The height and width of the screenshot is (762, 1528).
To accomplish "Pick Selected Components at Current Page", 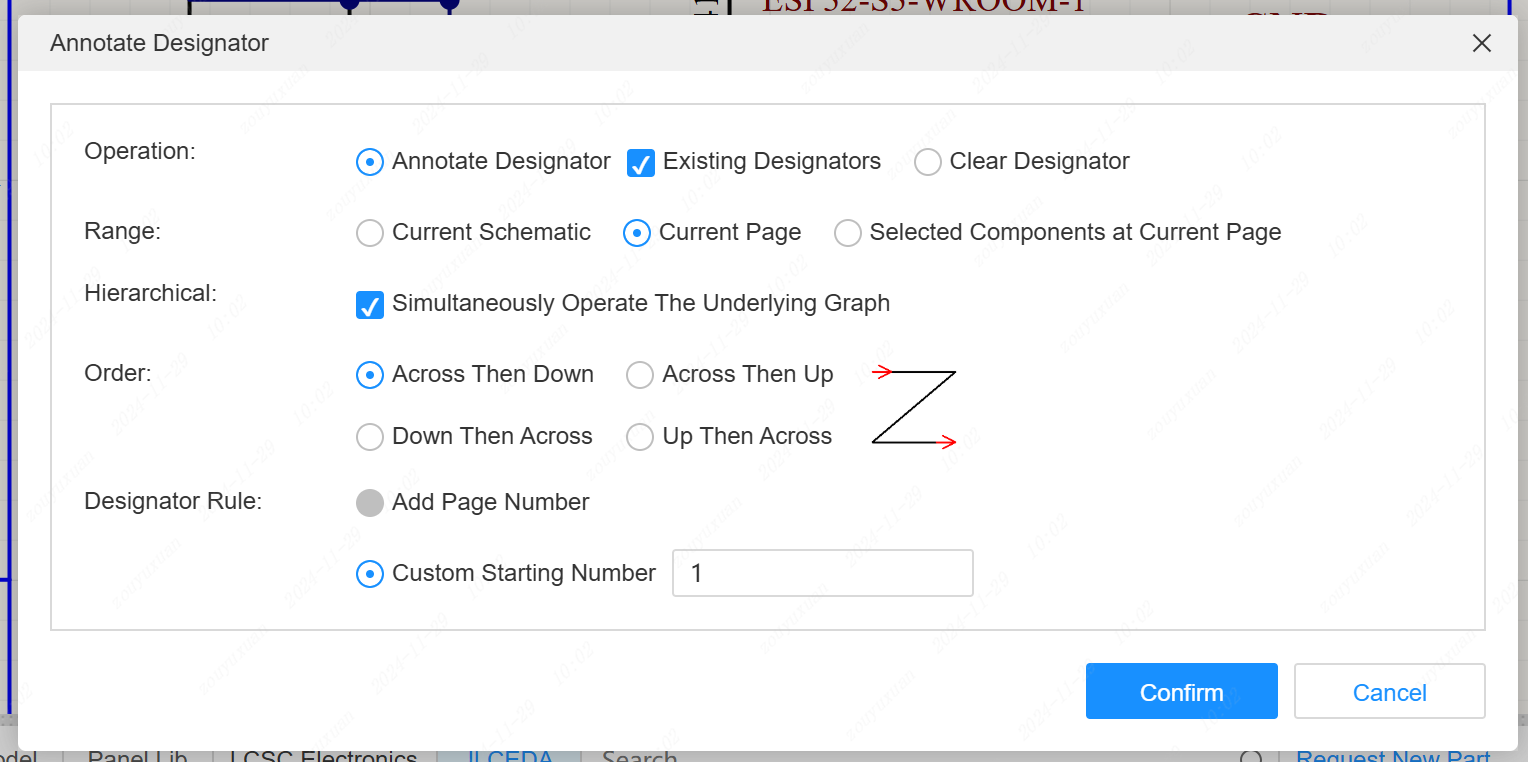I will [x=848, y=233].
